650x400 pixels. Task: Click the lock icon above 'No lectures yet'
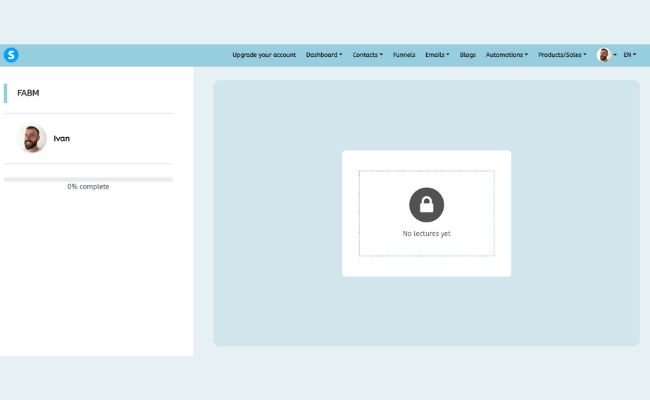[427, 205]
